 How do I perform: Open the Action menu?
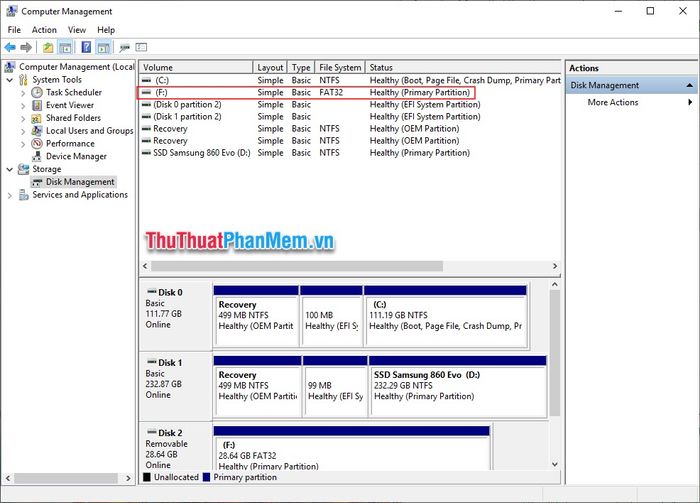coord(44,30)
